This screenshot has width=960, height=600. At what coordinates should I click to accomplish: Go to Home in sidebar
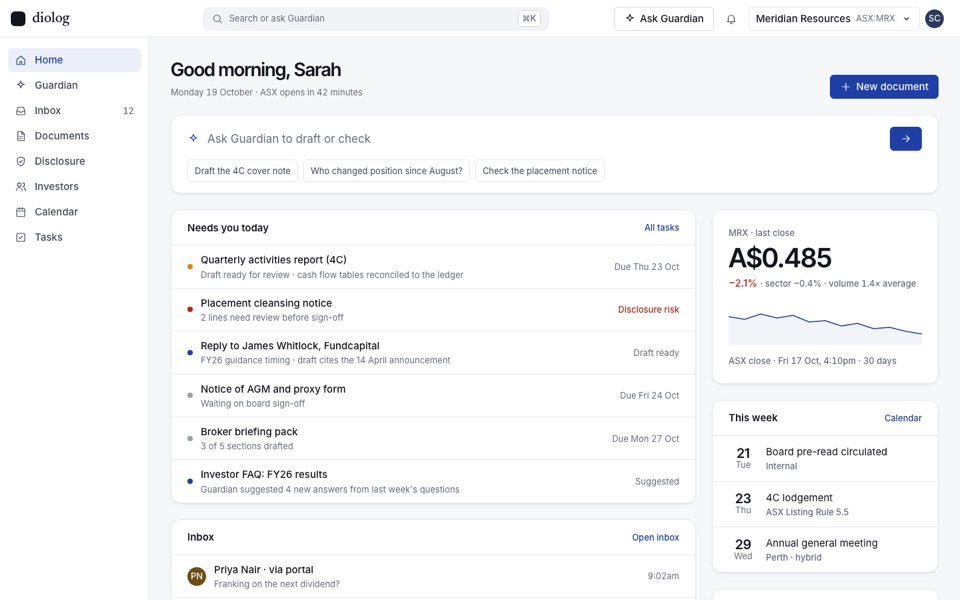pos(74,60)
